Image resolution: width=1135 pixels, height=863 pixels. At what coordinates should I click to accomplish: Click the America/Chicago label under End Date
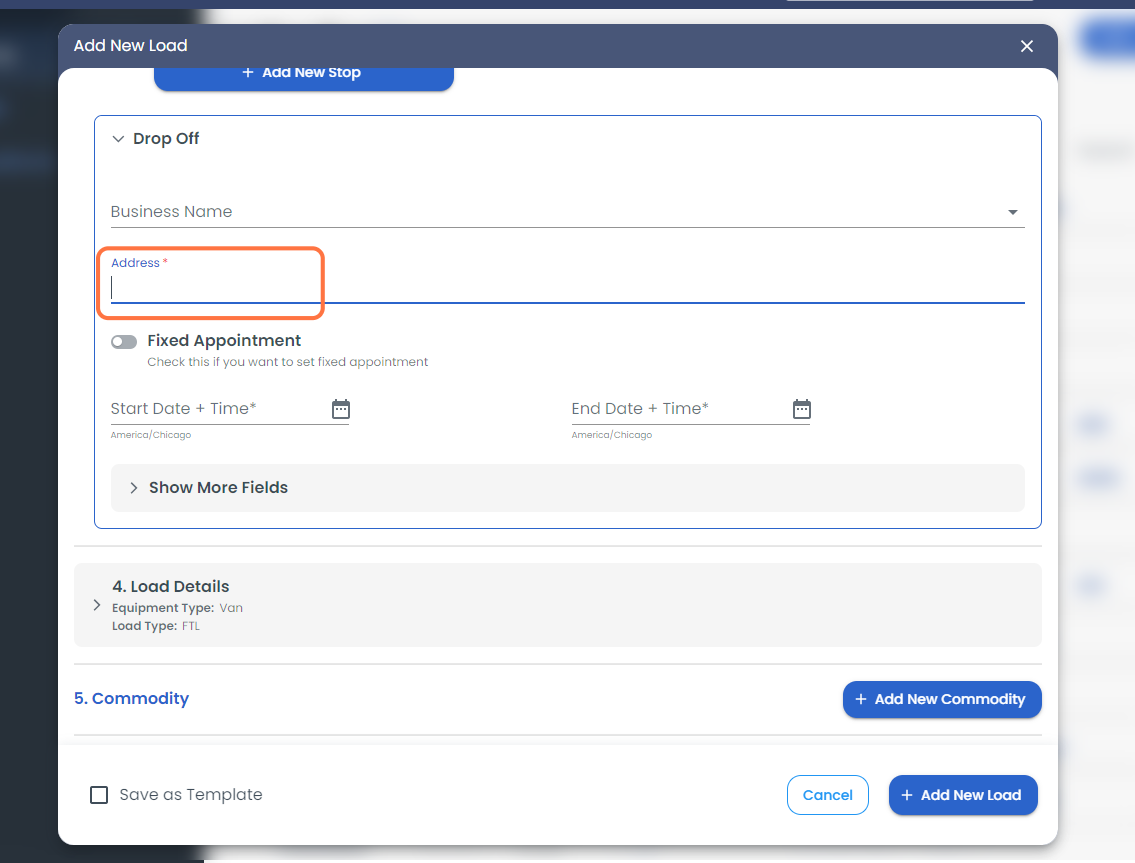click(x=612, y=435)
